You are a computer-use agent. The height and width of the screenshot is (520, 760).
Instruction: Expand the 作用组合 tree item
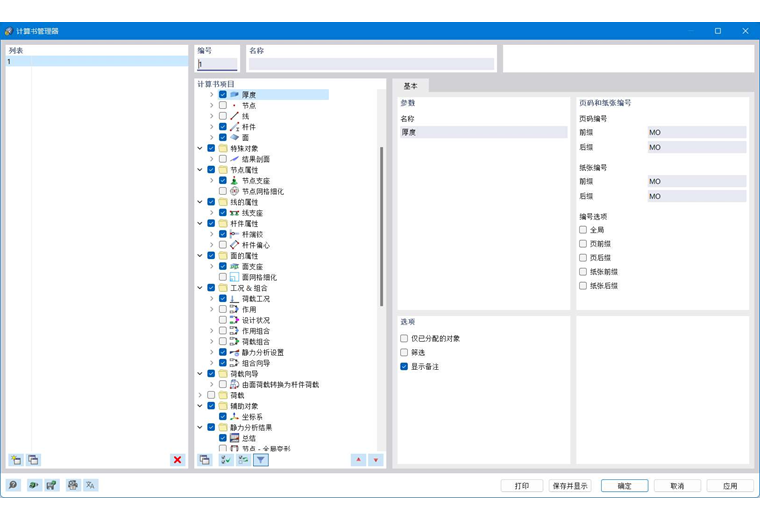tap(211, 331)
